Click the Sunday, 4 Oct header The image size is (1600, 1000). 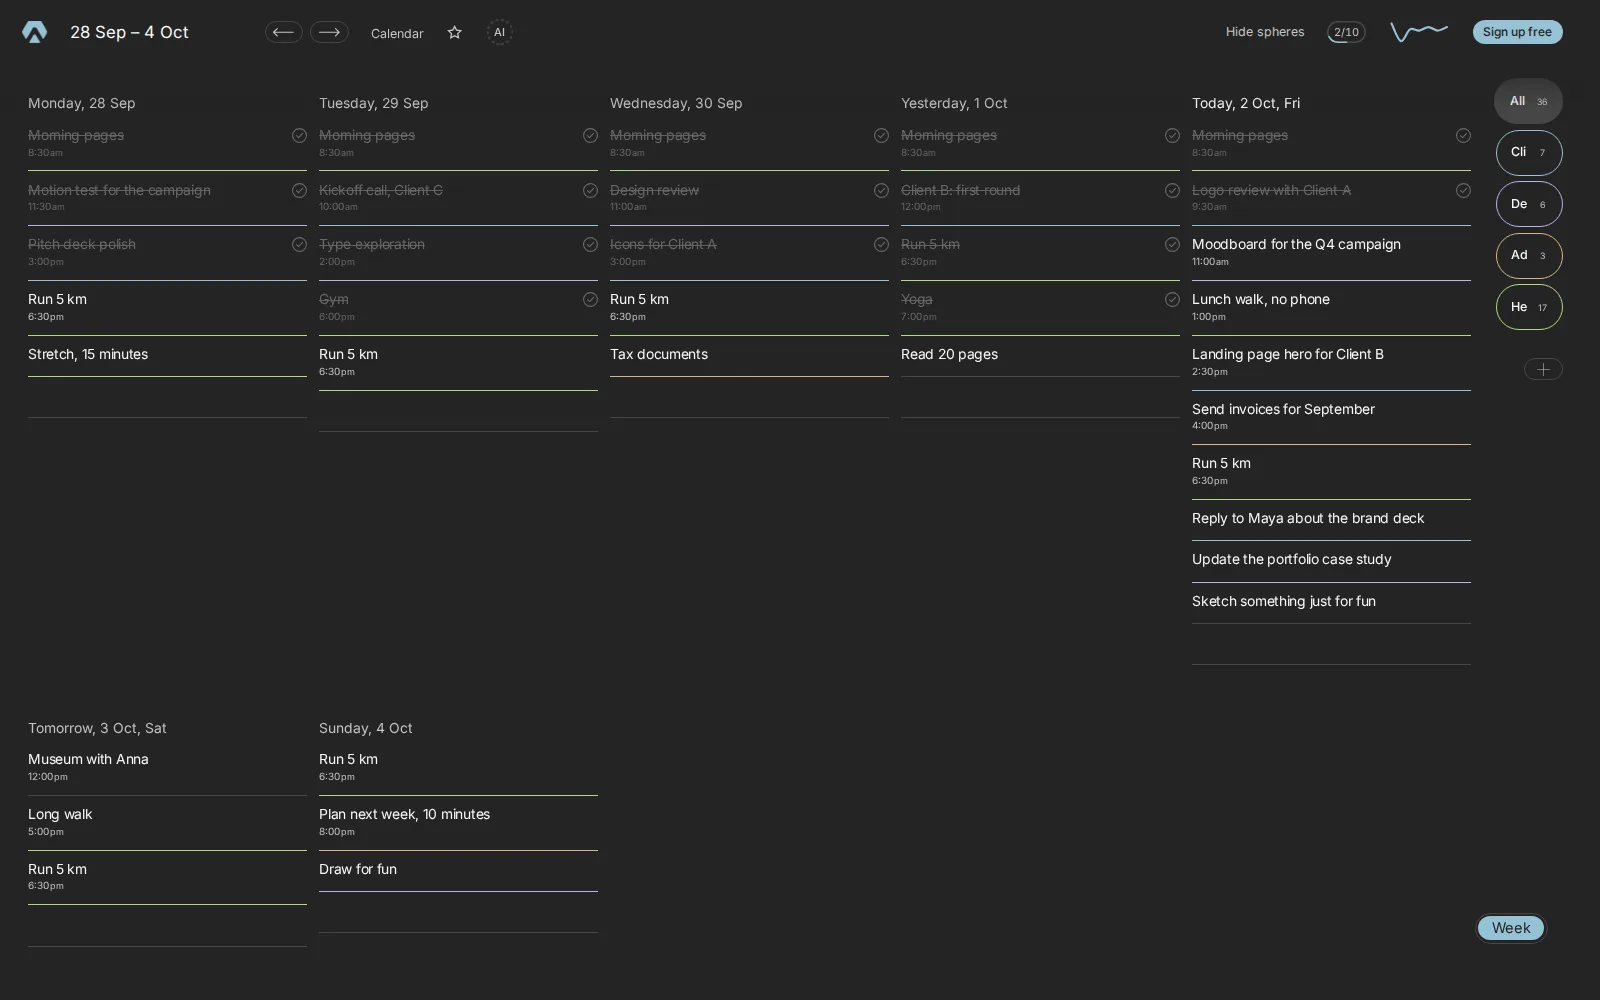pyautogui.click(x=366, y=728)
